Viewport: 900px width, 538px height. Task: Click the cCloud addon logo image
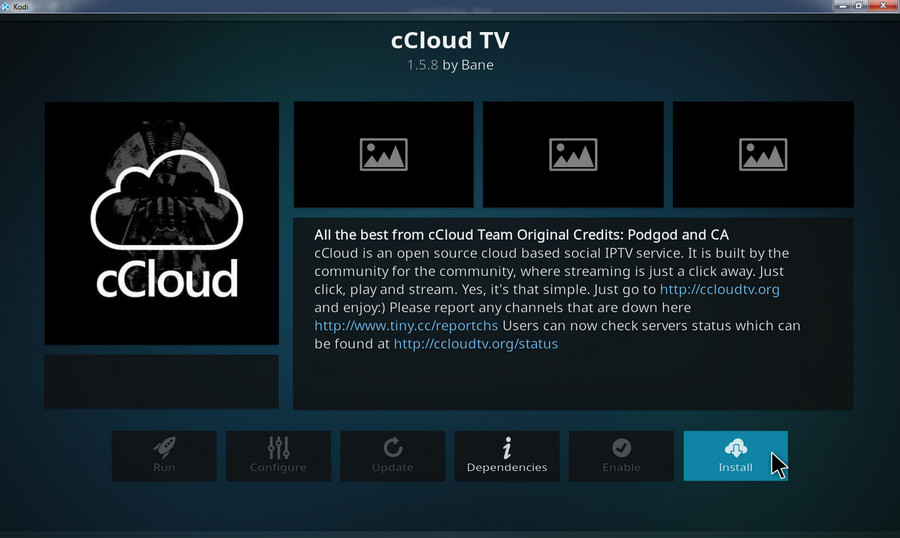click(162, 223)
